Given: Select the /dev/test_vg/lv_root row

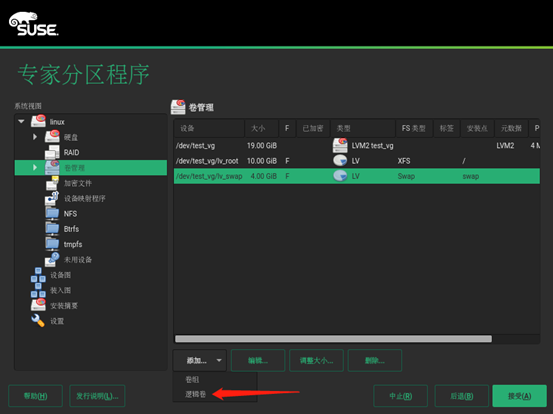Looking at the screenshot, I should [357, 161].
